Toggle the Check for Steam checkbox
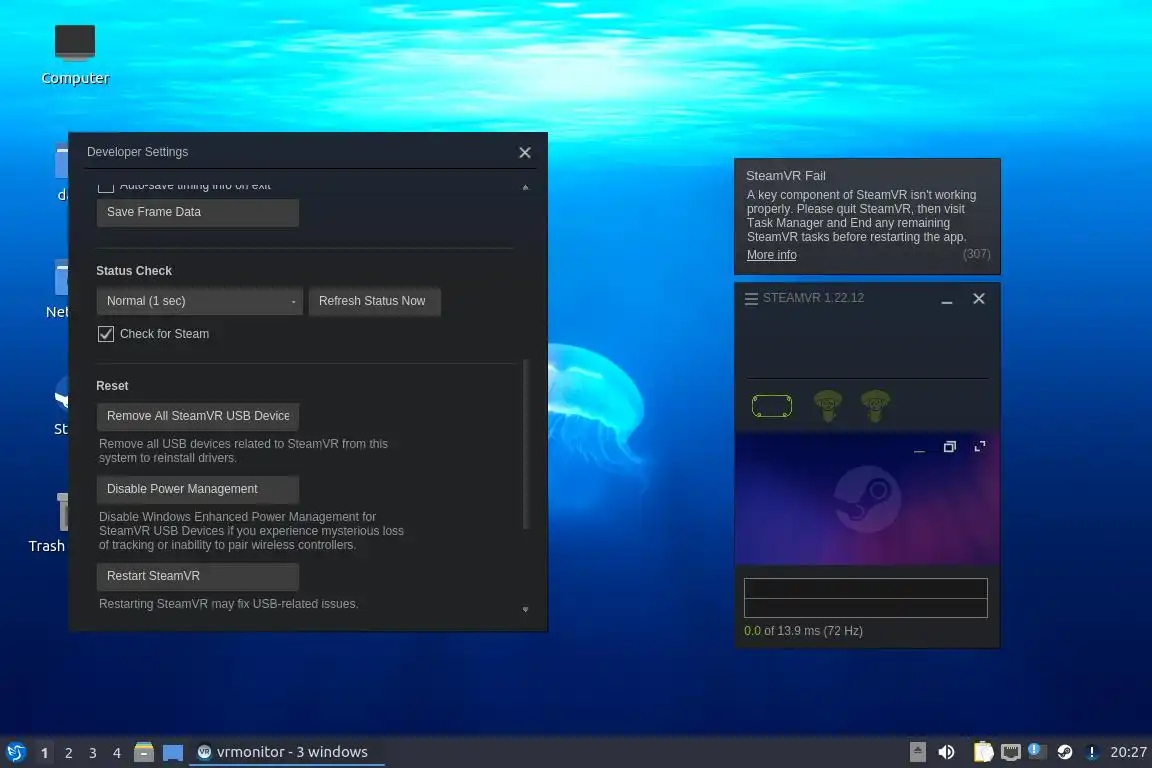 [106, 334]
